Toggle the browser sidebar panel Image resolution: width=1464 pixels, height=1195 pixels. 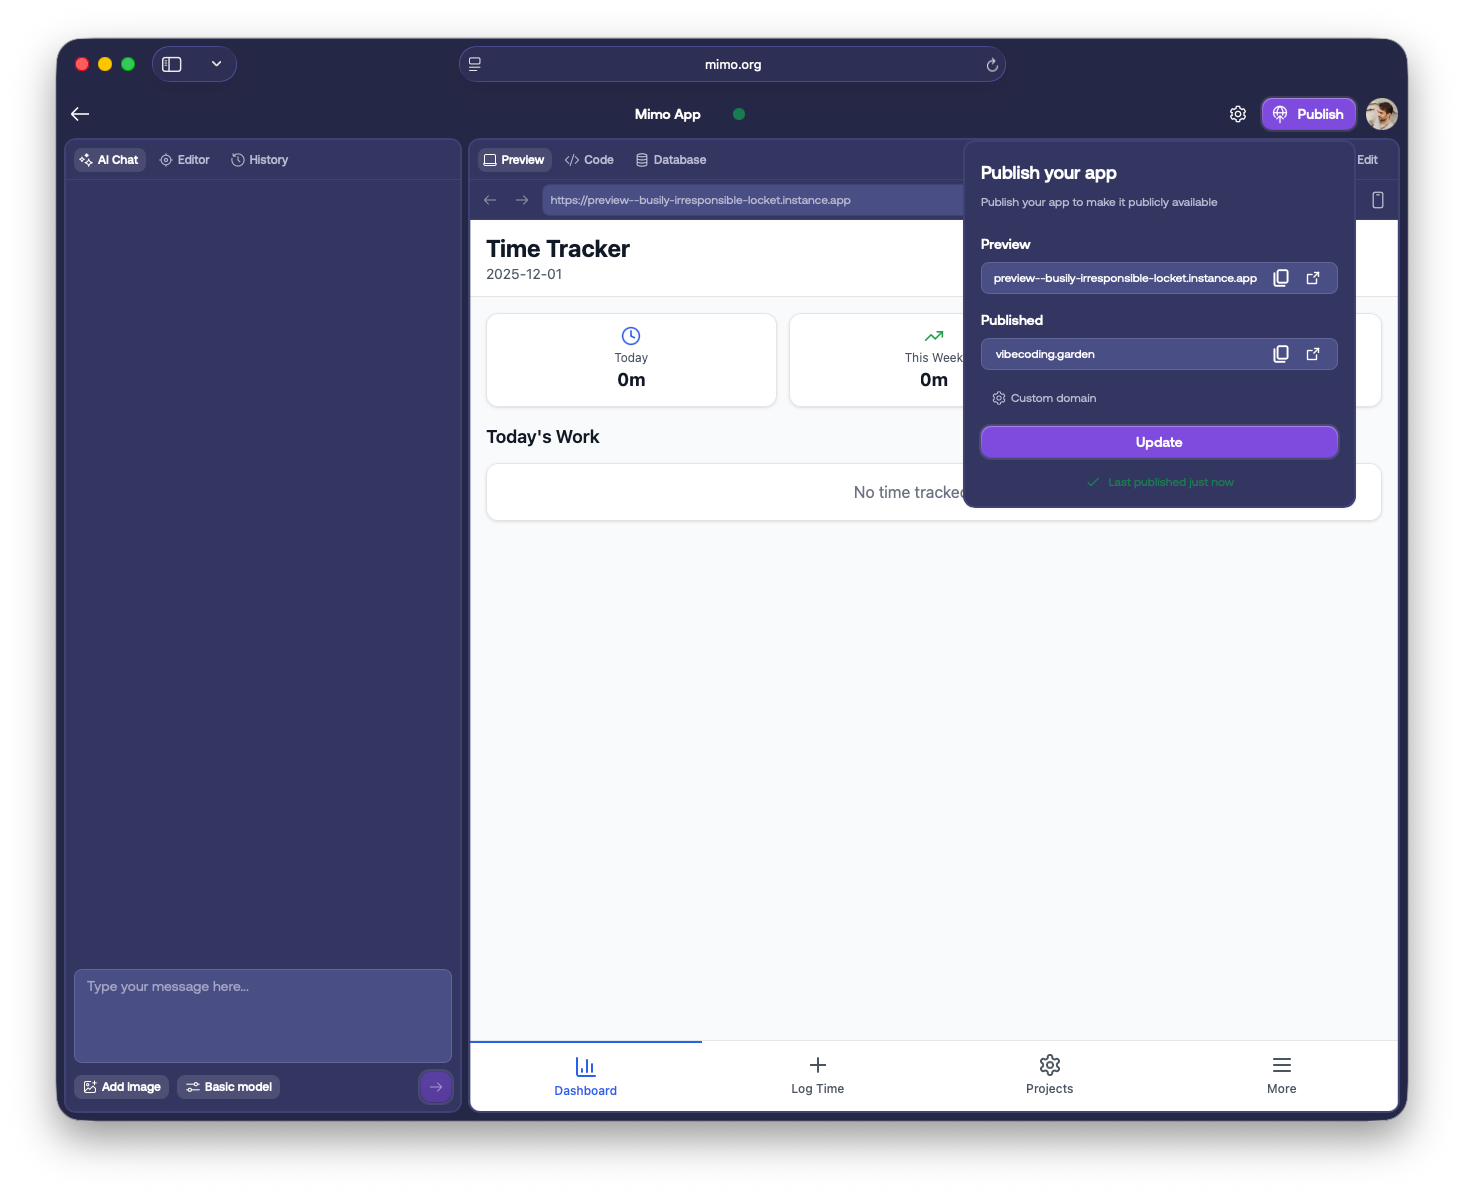click(x=172, y=64)
